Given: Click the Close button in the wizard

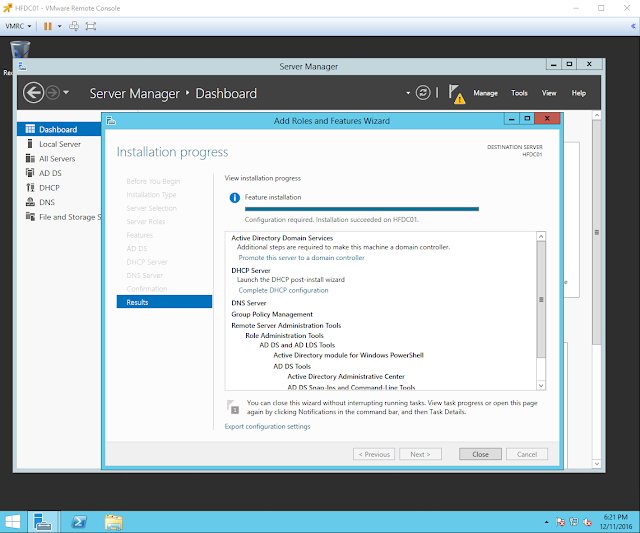Looking at the screenshot, I should pos(480,454).
